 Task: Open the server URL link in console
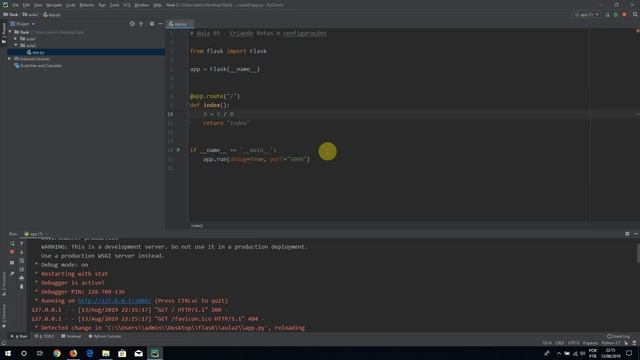114,301
